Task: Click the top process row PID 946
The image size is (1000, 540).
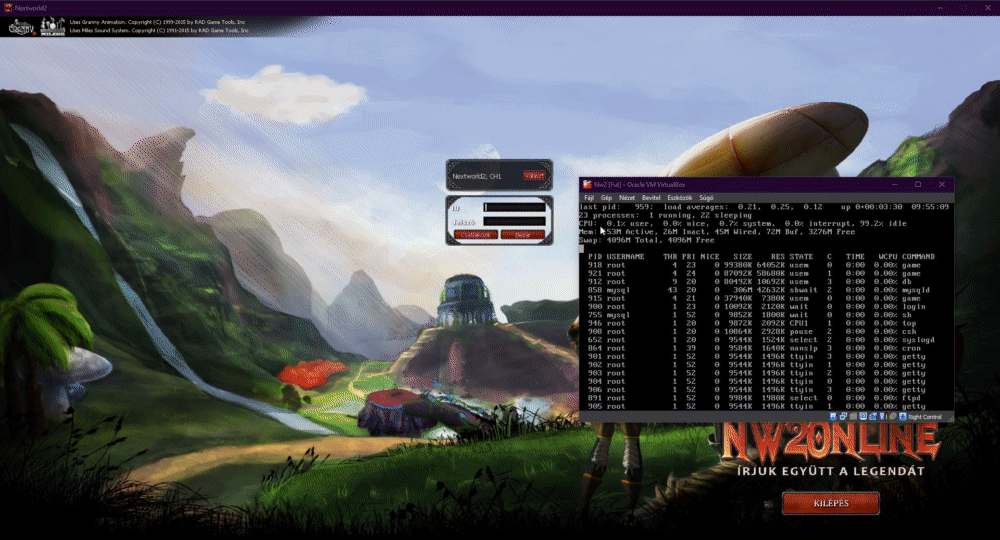Action: point(751,323)
